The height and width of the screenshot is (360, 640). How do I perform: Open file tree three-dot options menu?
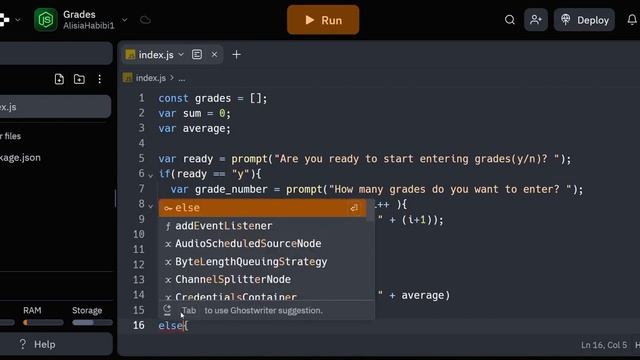coord(100,79)
